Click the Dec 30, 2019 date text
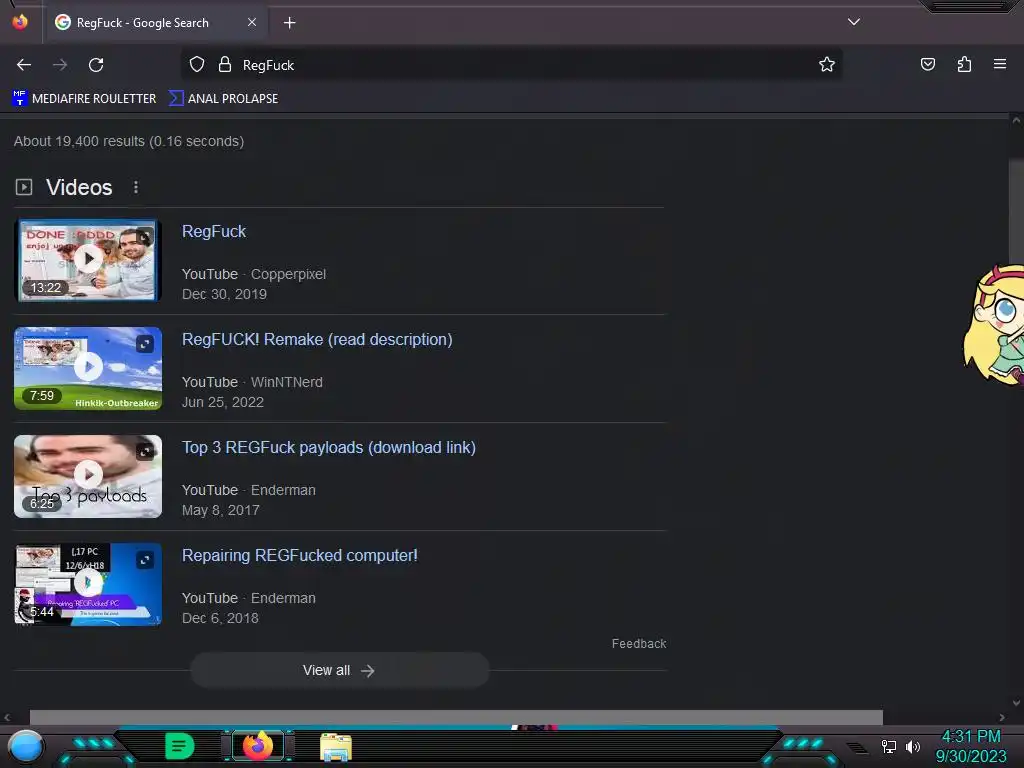1024x768 pixels. (x=224, y=295)
